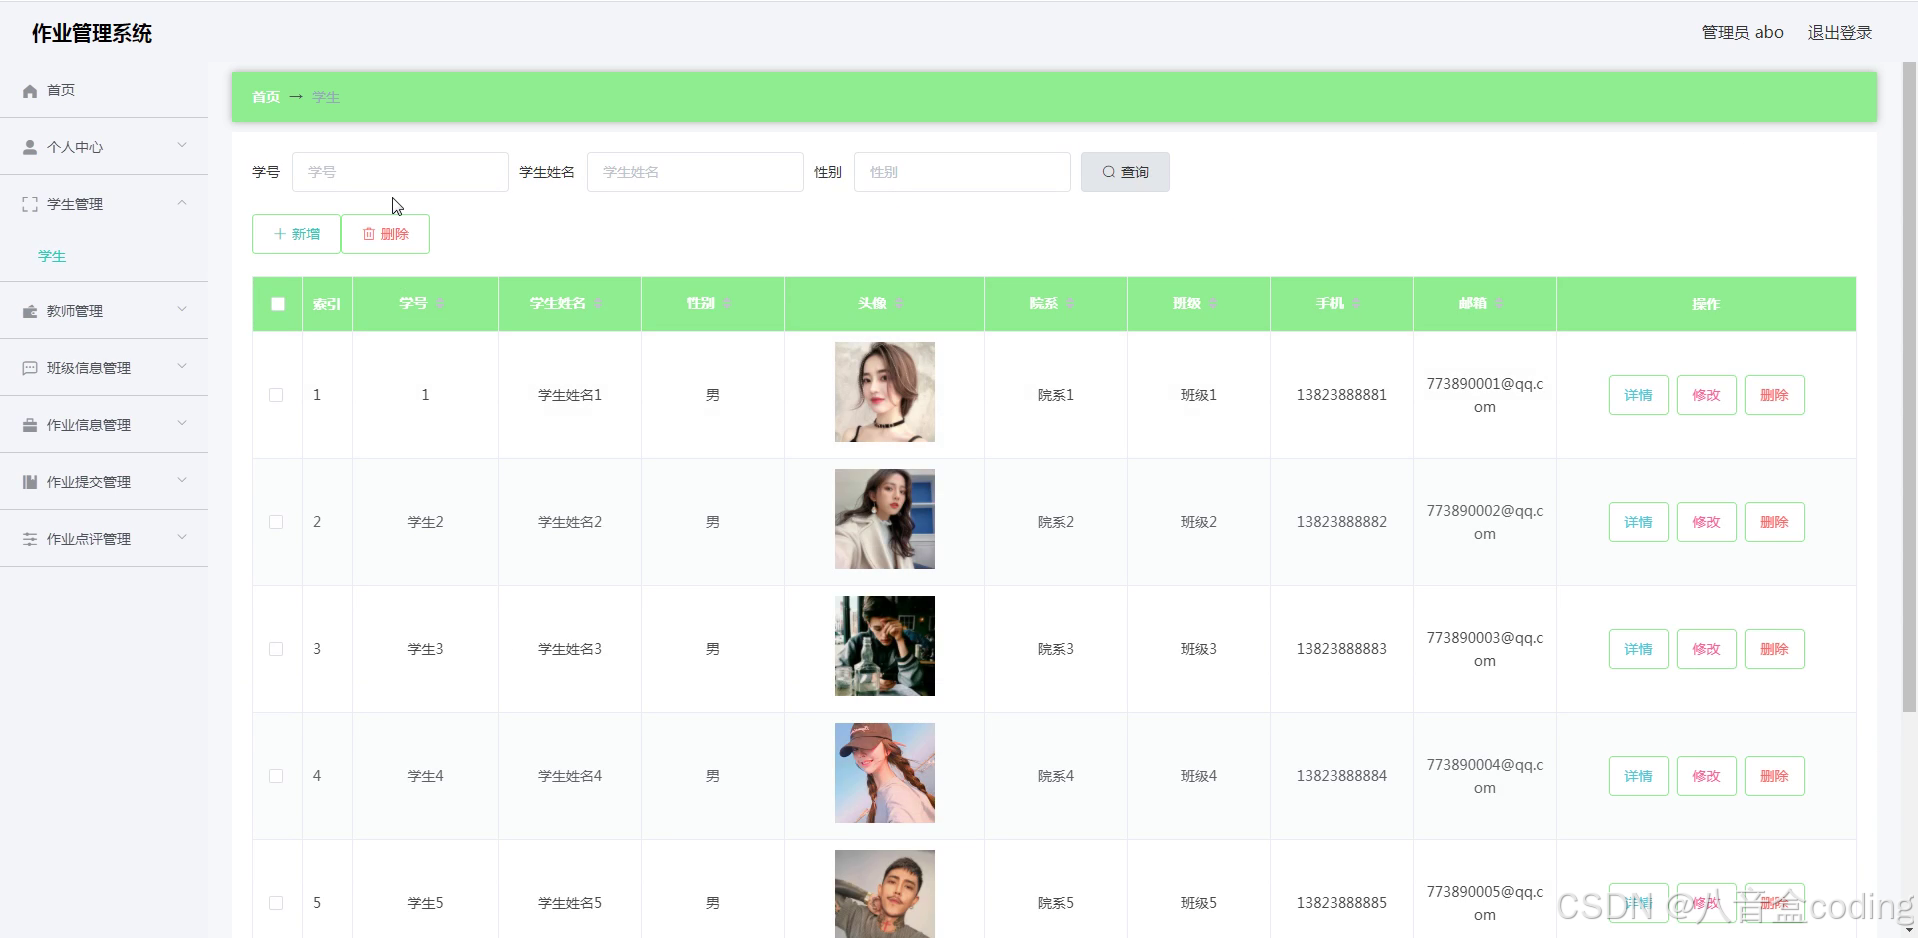Sort by 头像 column arrow
This screenshot has height=938, width=1918.
point(899,303)
